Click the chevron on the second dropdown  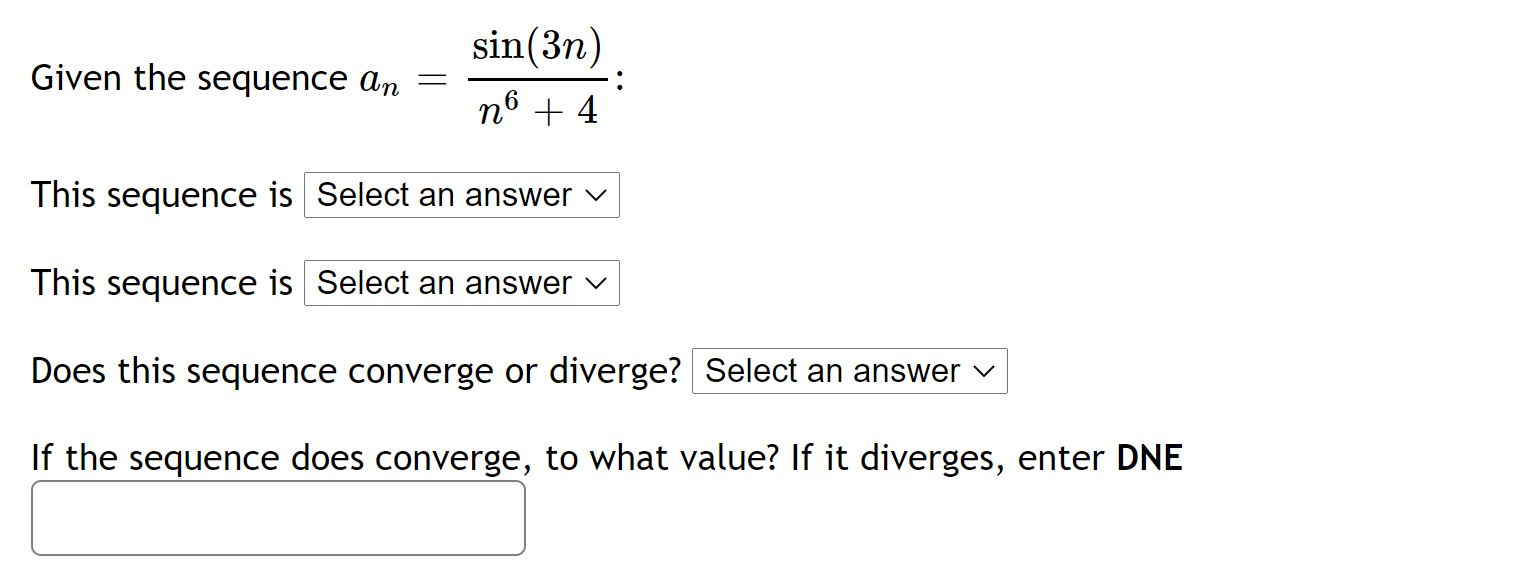tap(598, 283)
